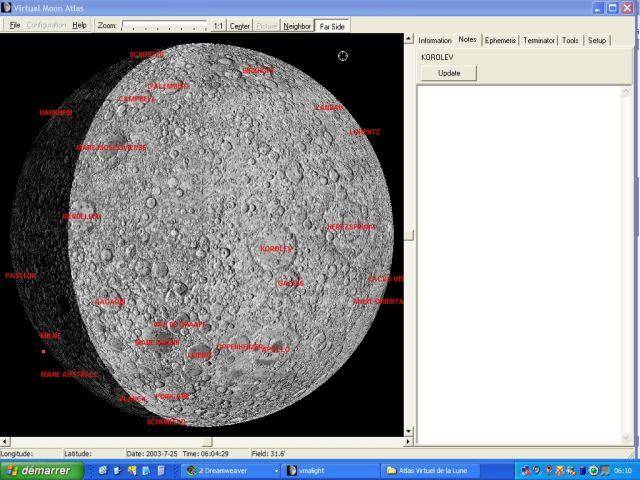Screen dimensions: 640x480
Task: Click the taskbar clock showing 06:10
Action: point(623,471)
